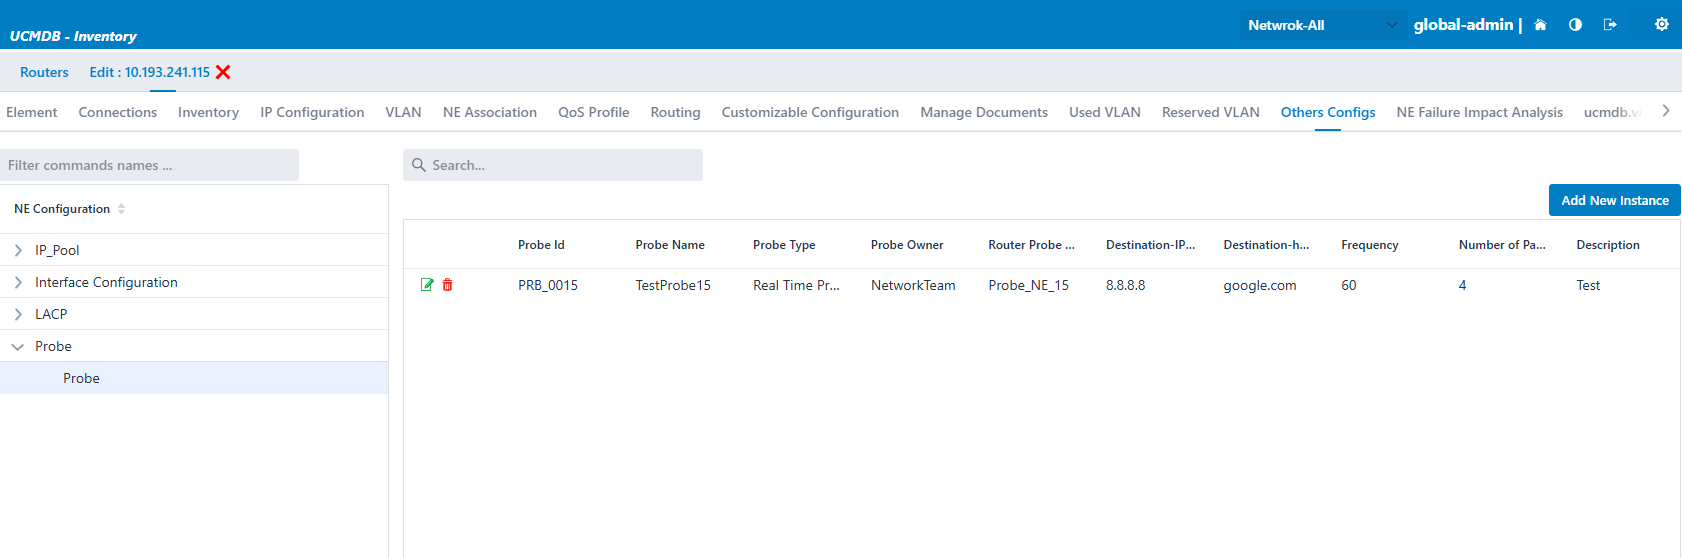
Task: Toggle the contrast theme icon
Action: (1575, 25)
